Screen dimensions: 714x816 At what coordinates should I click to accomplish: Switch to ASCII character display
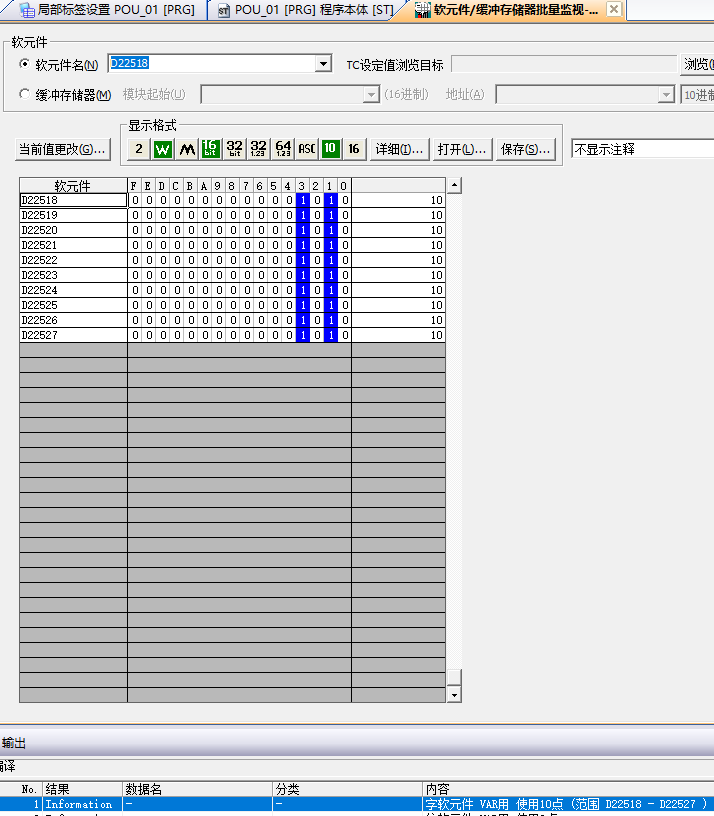point(307,149)
